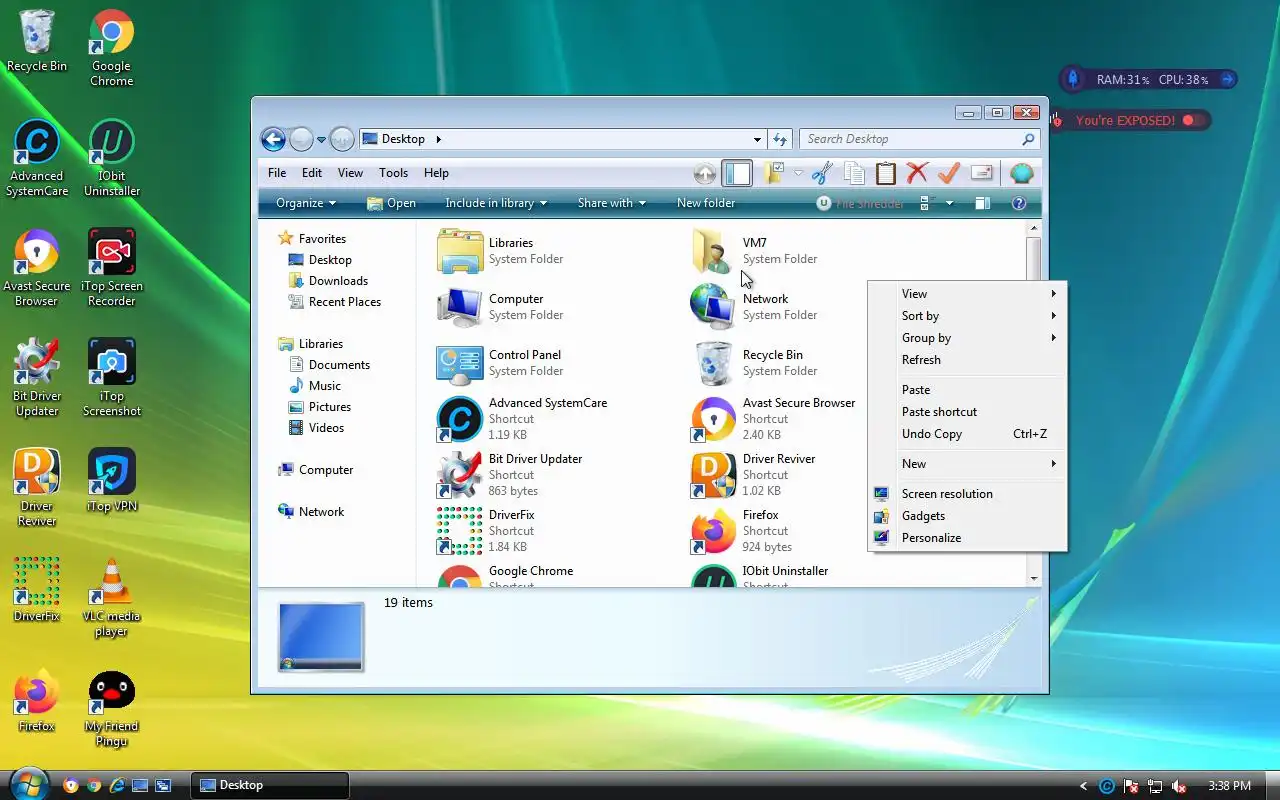This screenshot has width=1280, height=800.
Task: Click the Back navigation button
Action: point(273,139)
